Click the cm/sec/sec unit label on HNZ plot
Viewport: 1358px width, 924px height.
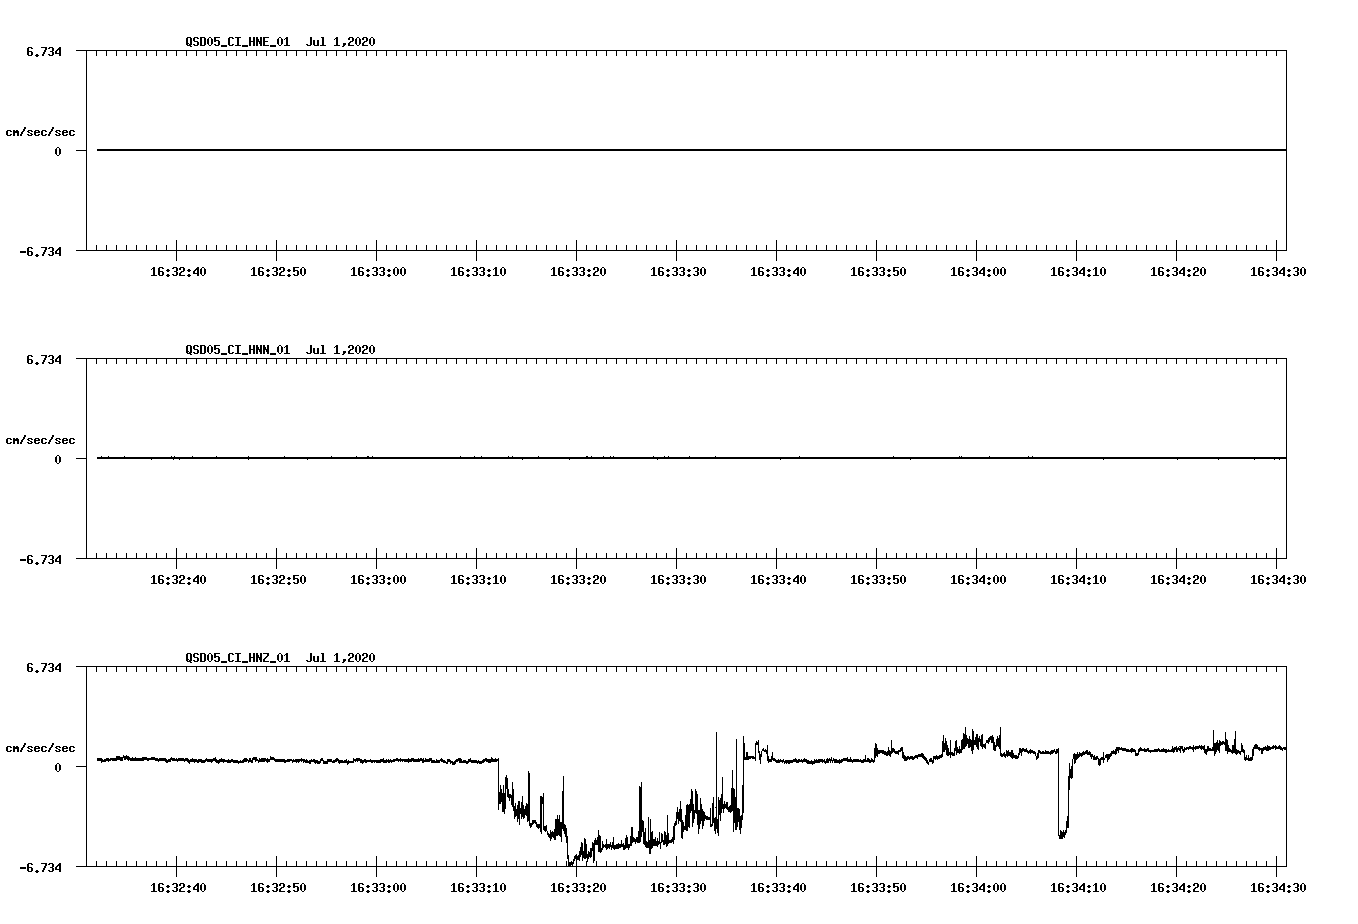tap(40, 748)
